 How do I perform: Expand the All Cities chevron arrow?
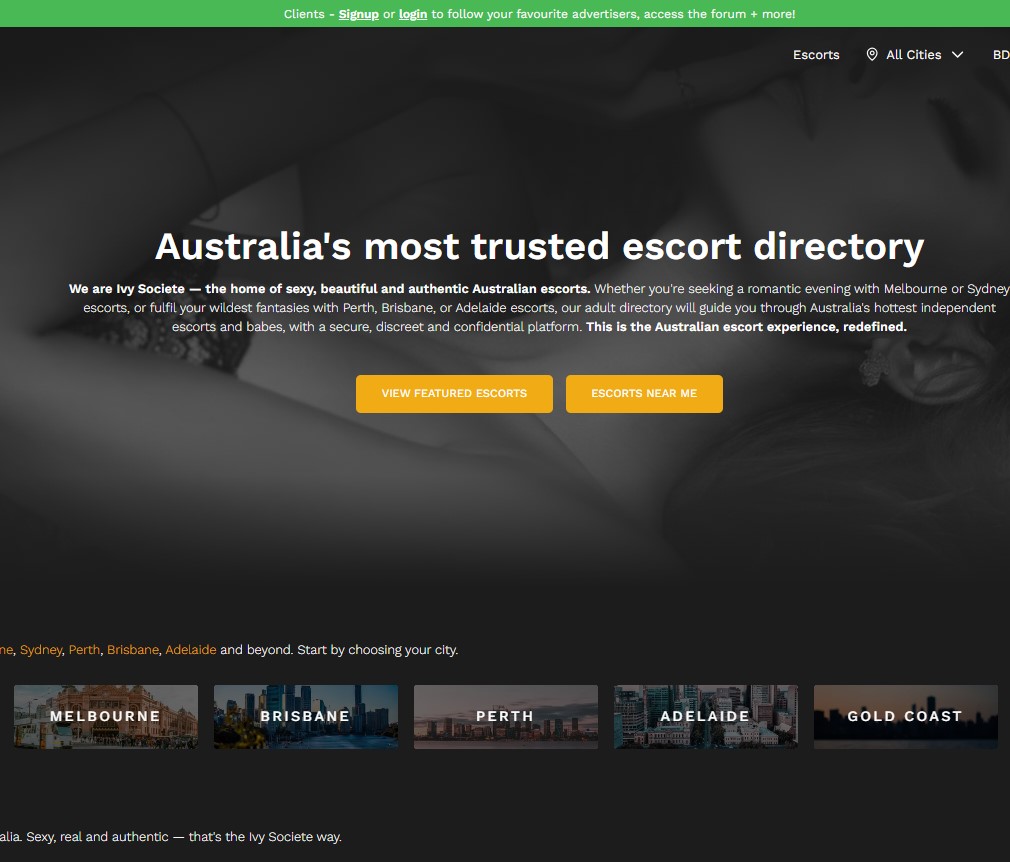tap(957, 55)
